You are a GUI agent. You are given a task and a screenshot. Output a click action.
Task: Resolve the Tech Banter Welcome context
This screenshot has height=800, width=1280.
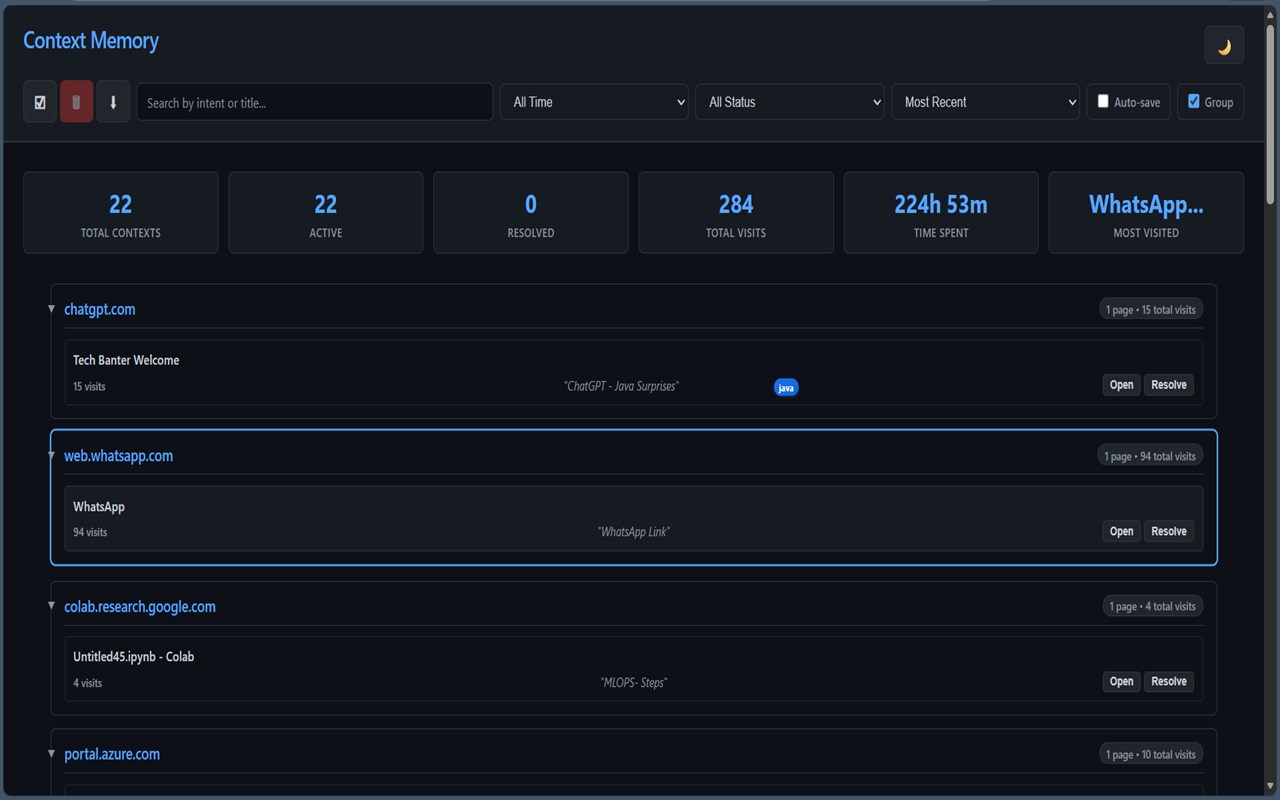(x=1168, y=385)
